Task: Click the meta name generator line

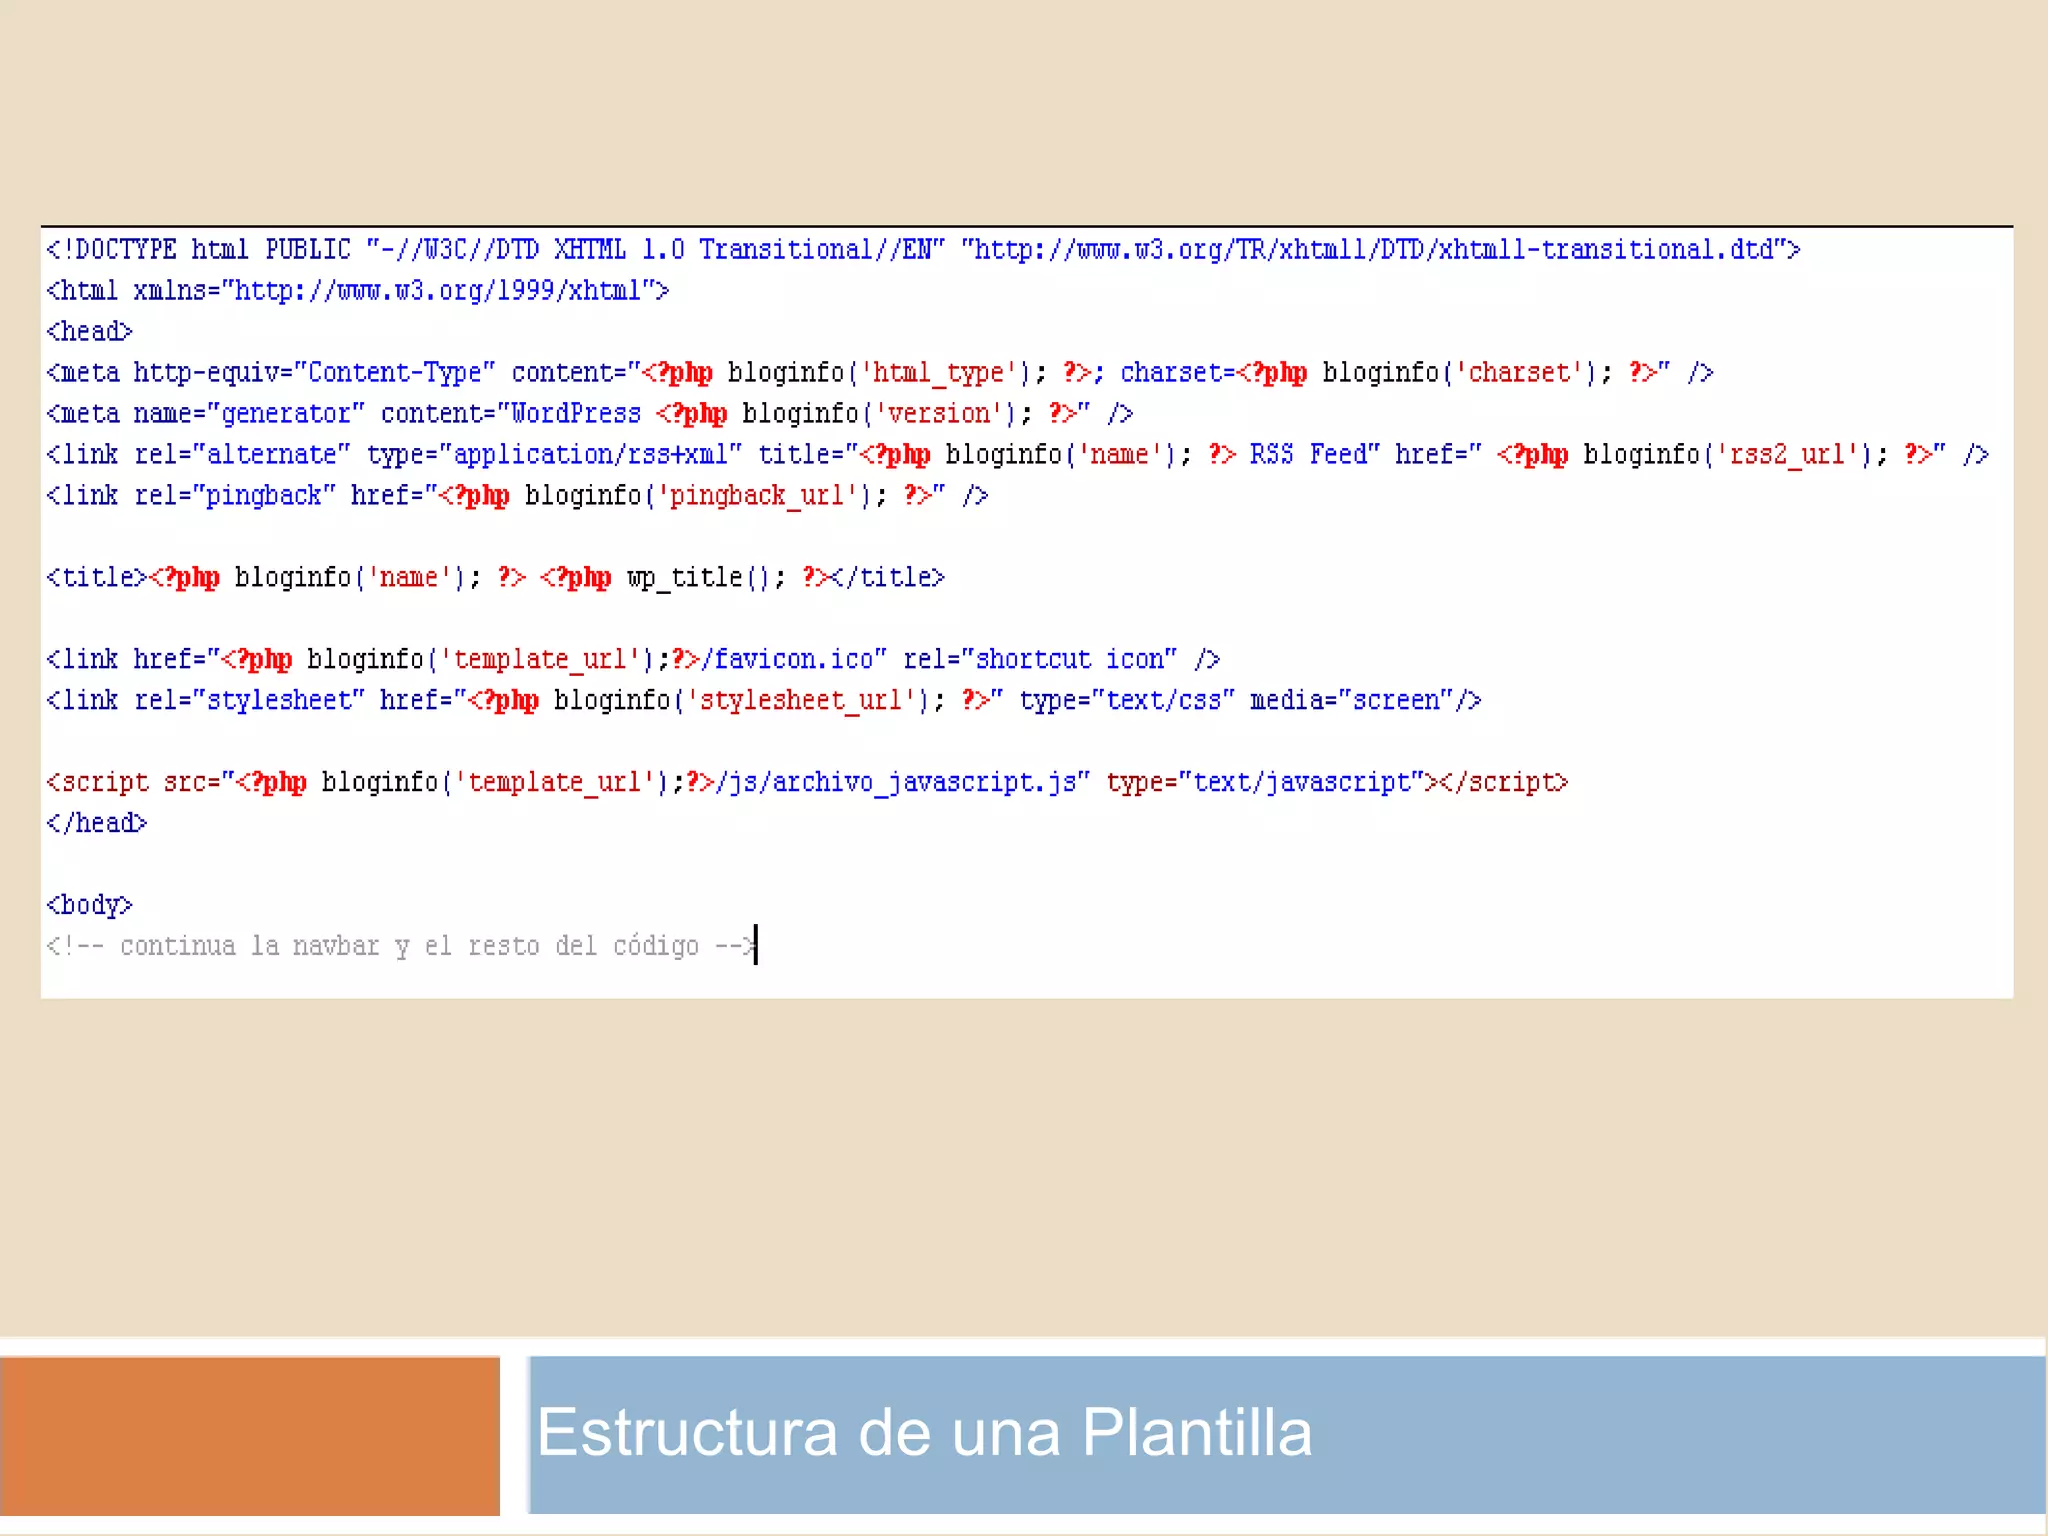Action: click(x=590, y=413)
